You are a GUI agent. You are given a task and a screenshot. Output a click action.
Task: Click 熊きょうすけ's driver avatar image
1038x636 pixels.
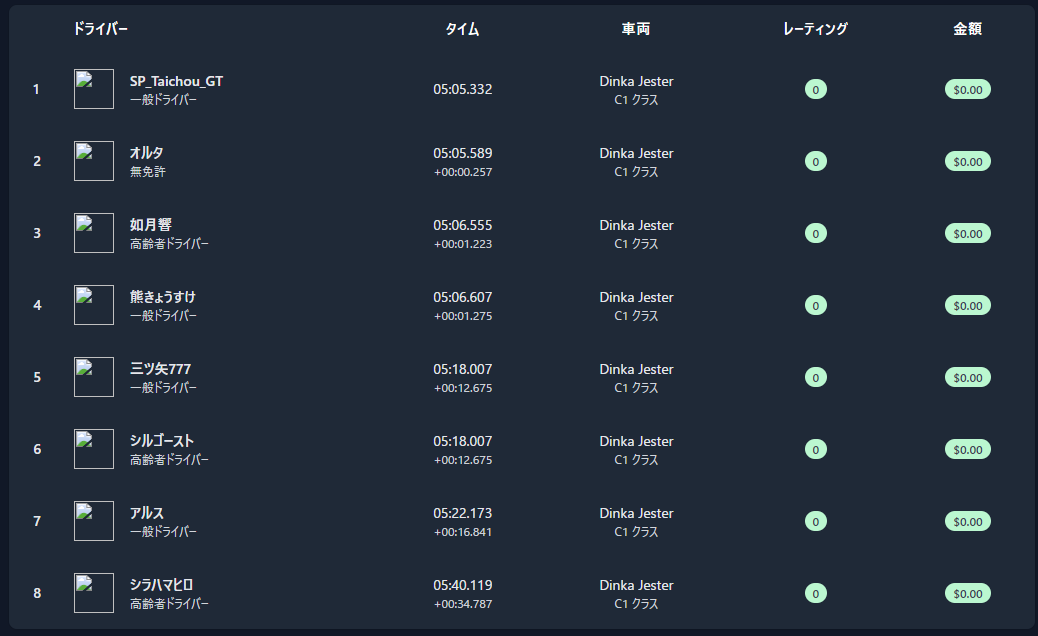(94, 305)
